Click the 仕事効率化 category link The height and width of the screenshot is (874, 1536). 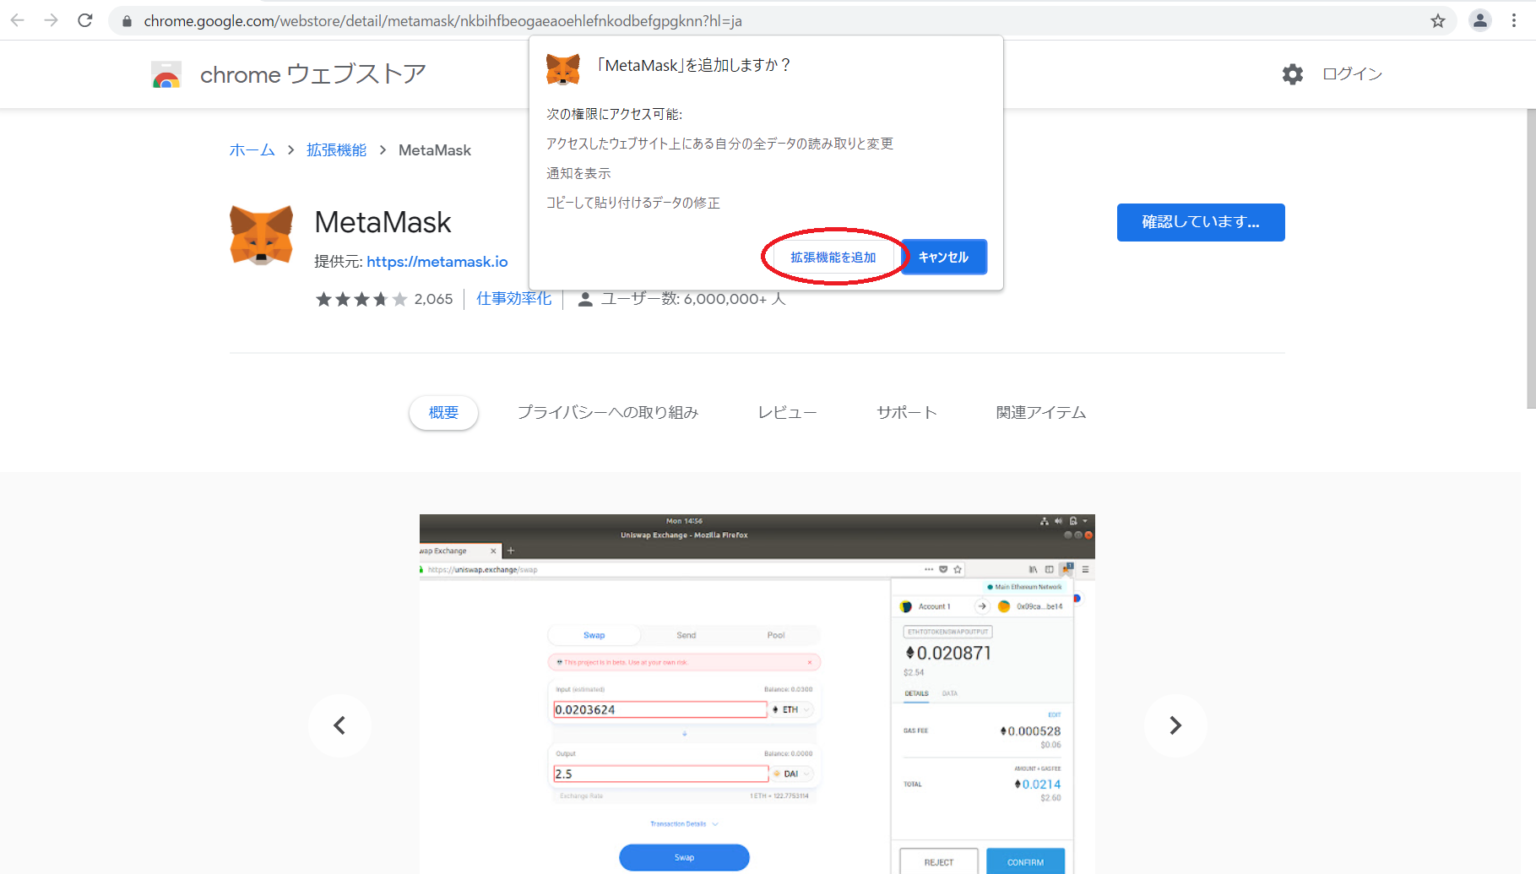513,299
